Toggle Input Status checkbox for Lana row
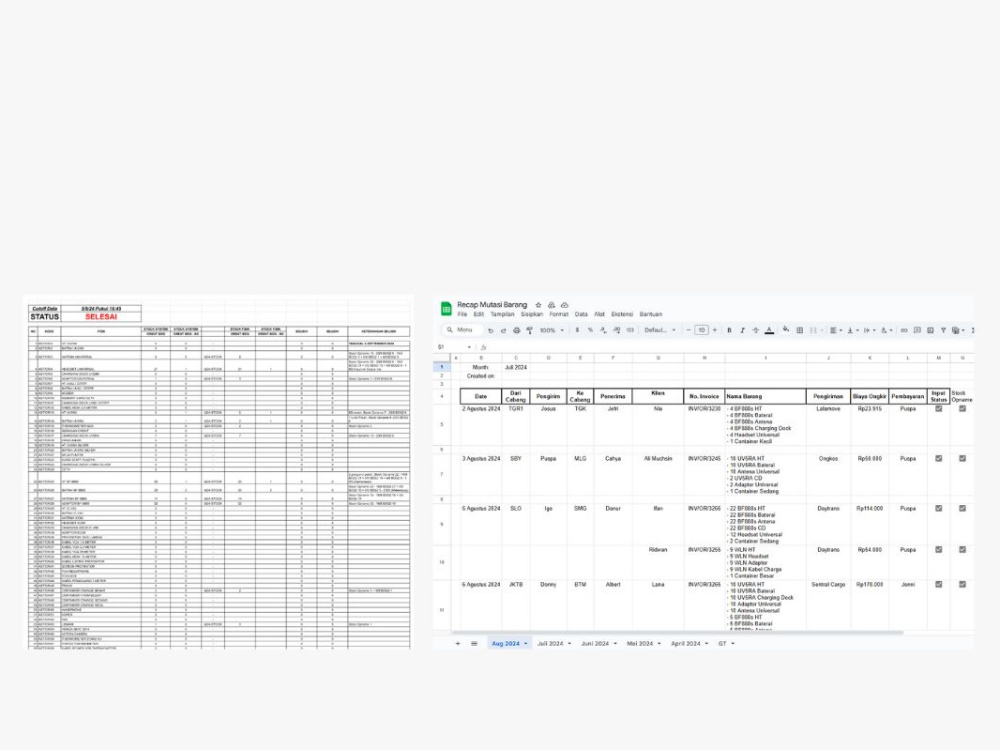 [x=938, y=584]
